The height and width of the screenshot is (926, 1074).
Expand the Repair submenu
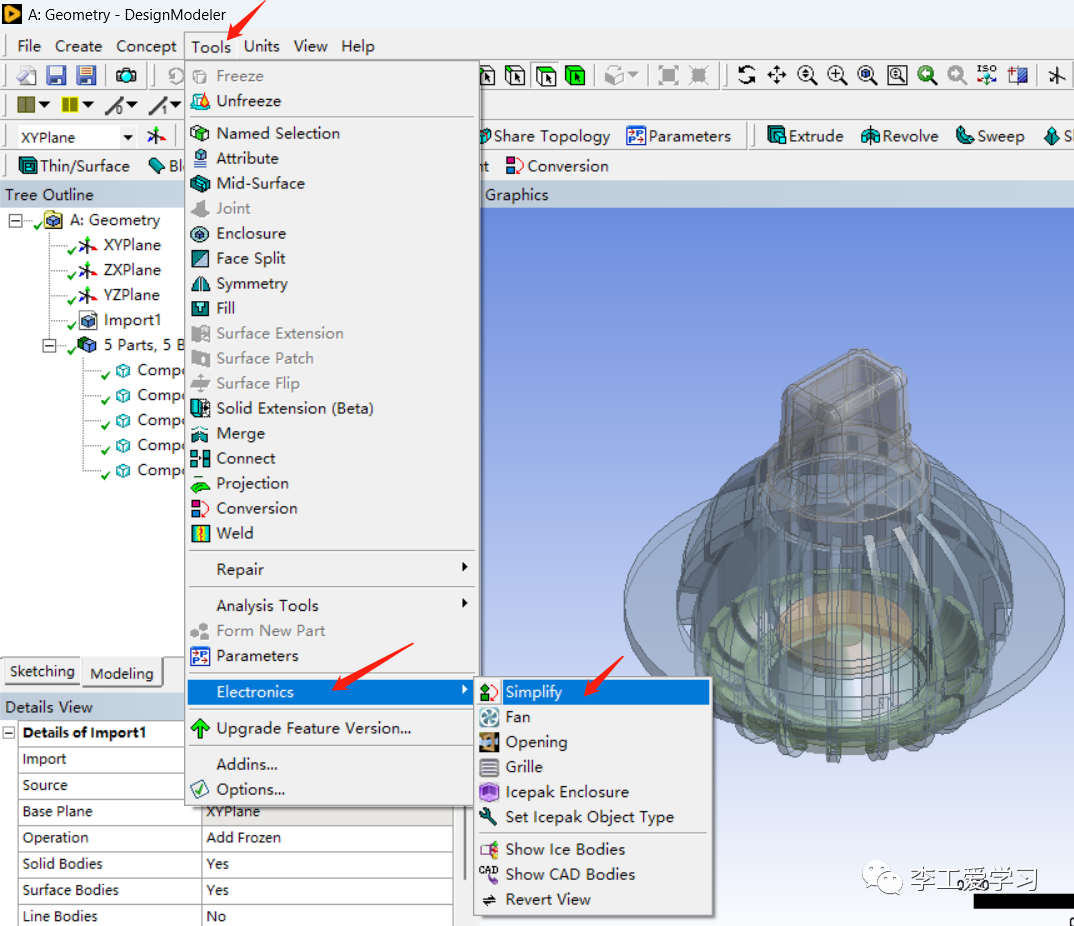click(332, 568)
